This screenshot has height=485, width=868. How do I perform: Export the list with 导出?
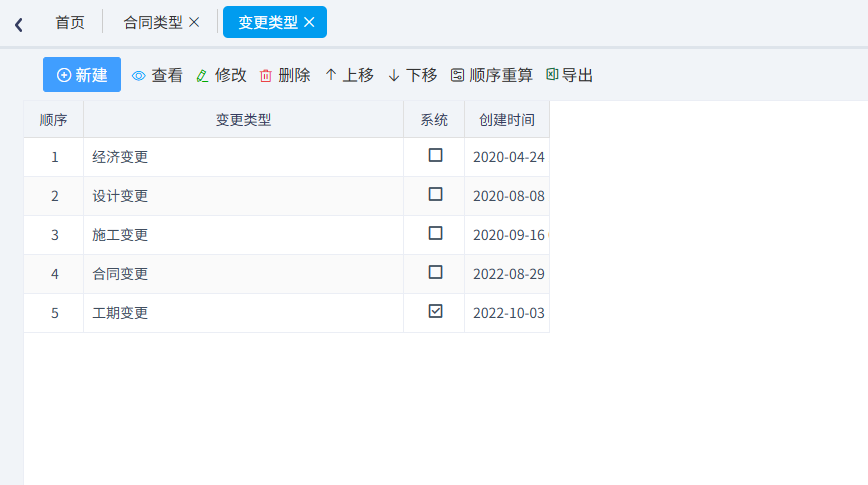[570, 75]
